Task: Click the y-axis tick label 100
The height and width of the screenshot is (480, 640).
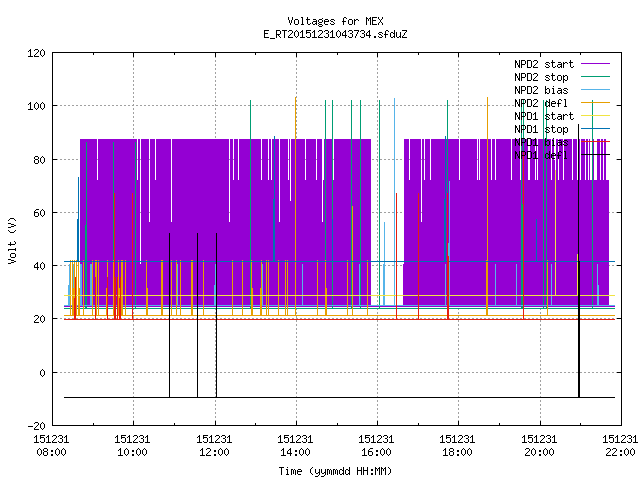Action: (36, 106)
